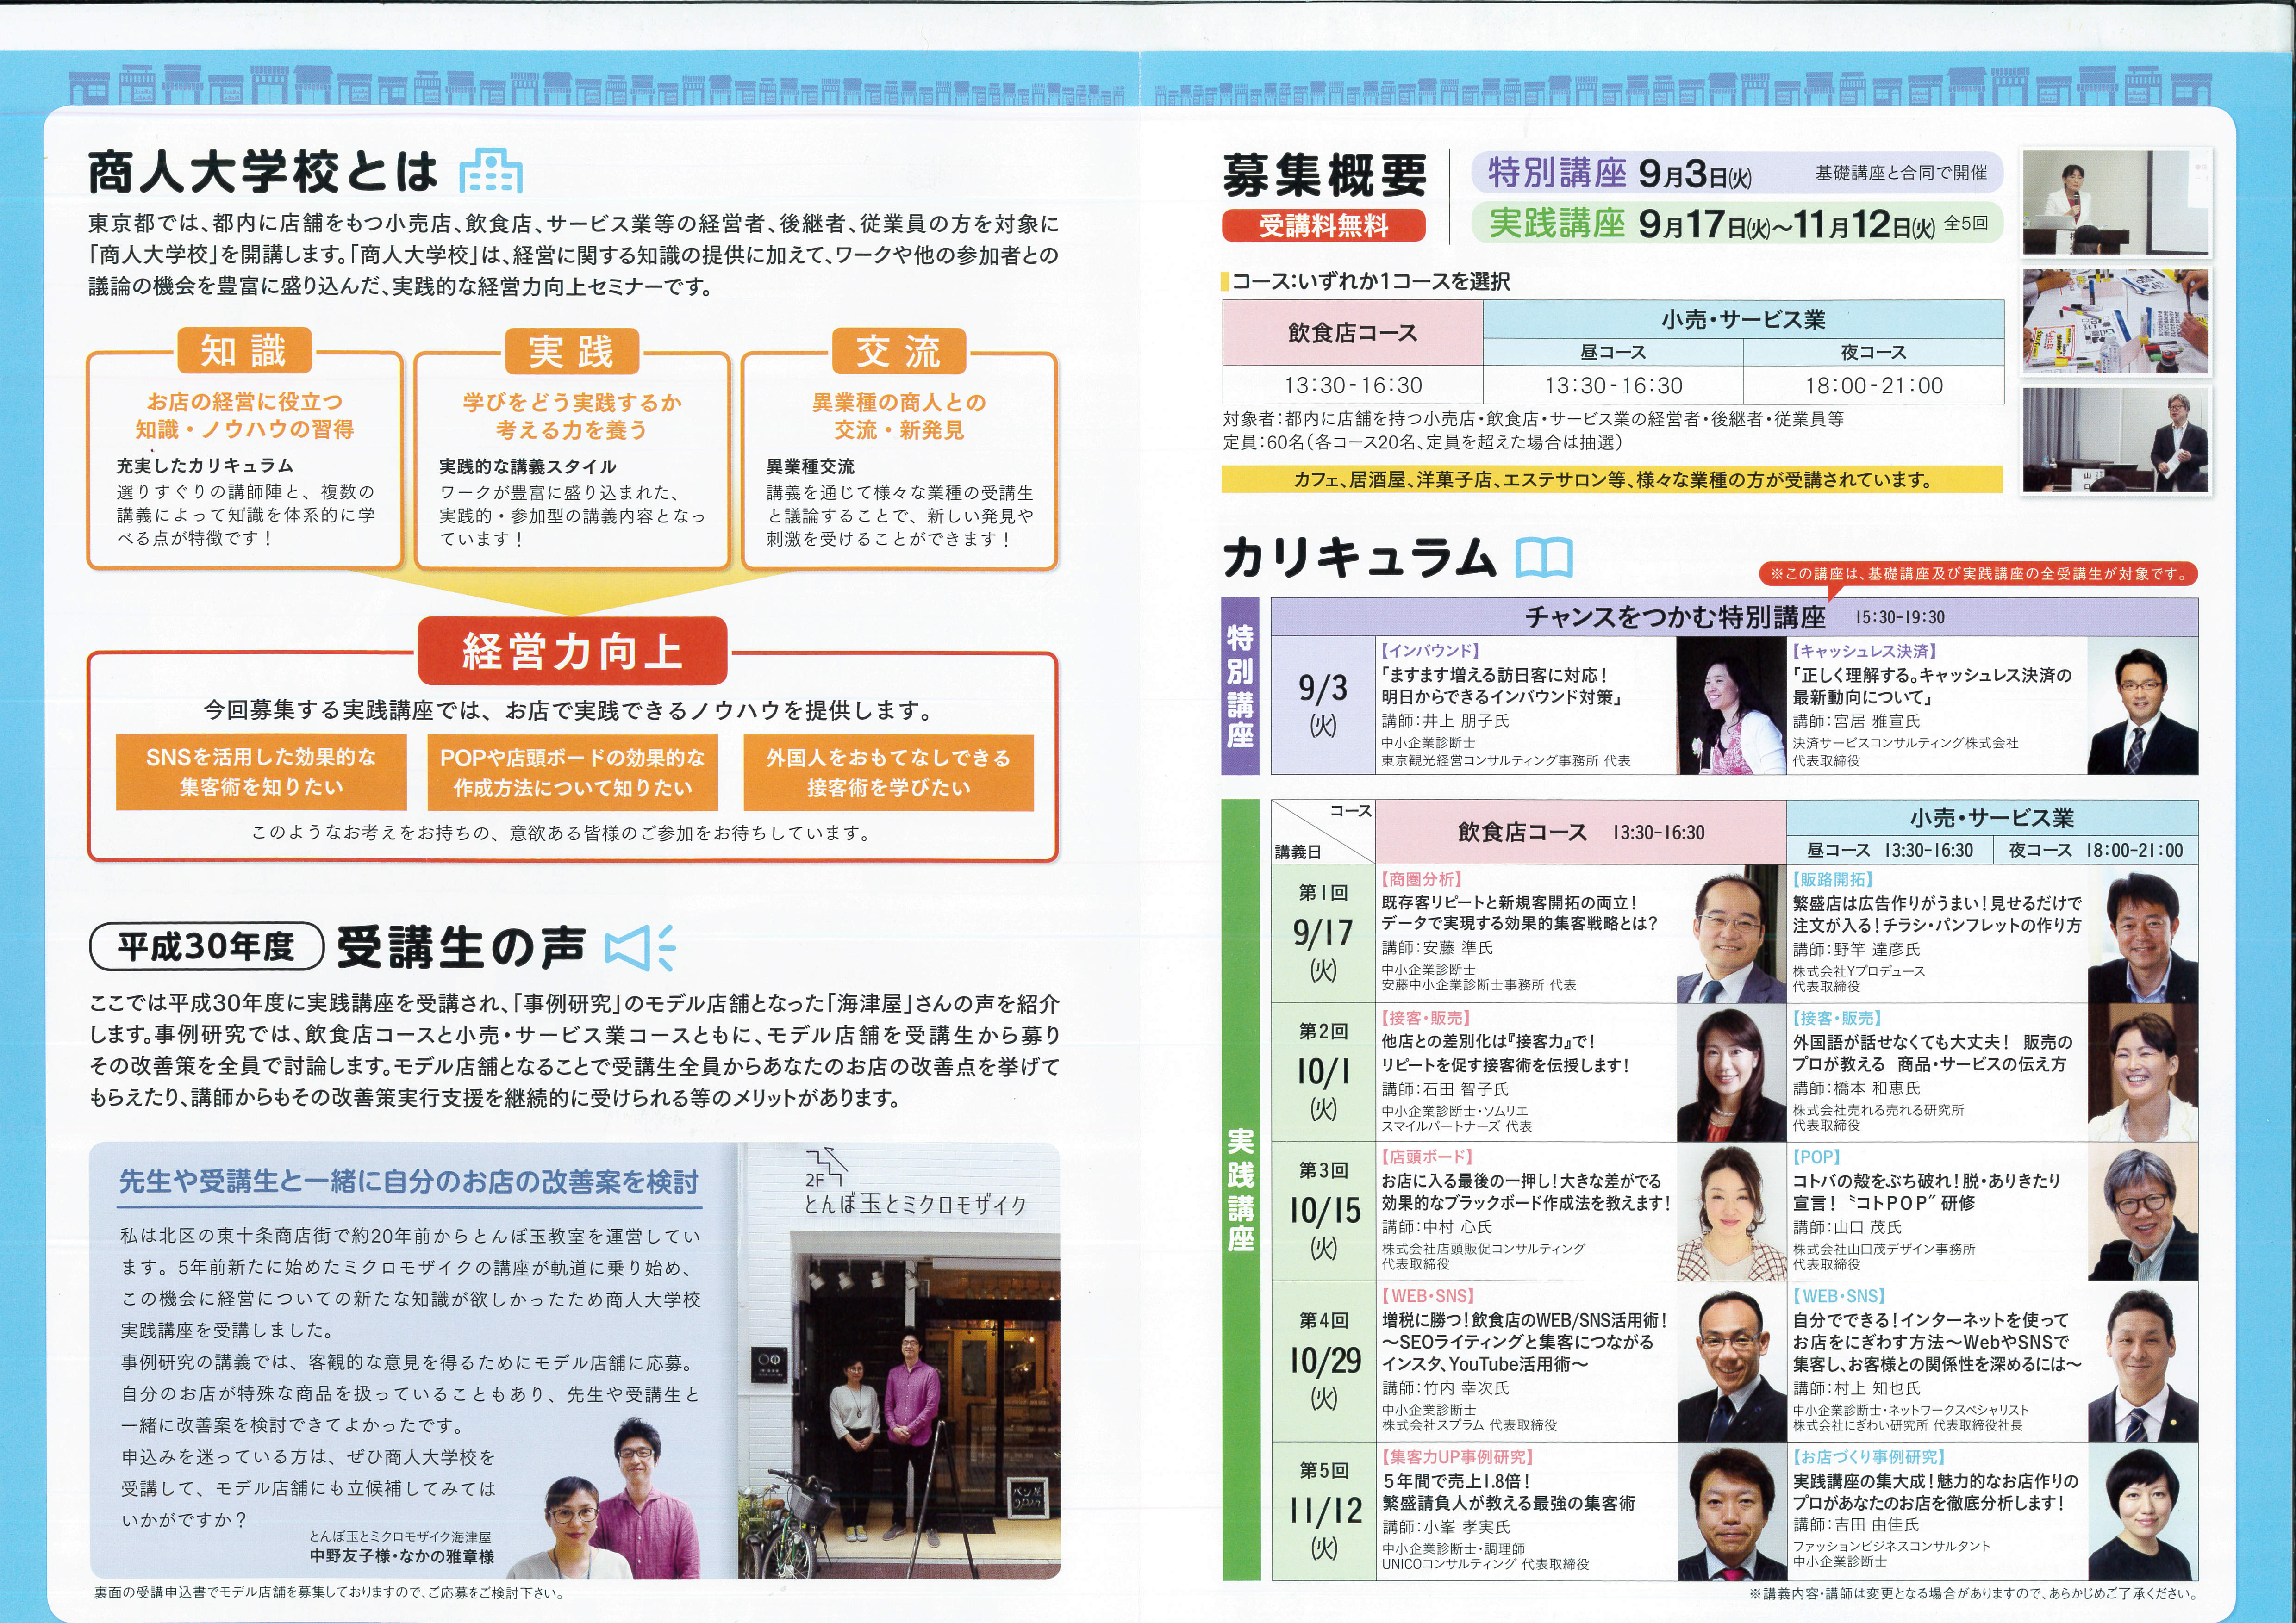The height and width of the screenshot is (1623, 2296).
Task: Click the 第4回 10/29 date cell
Action: (1323, 1362)
